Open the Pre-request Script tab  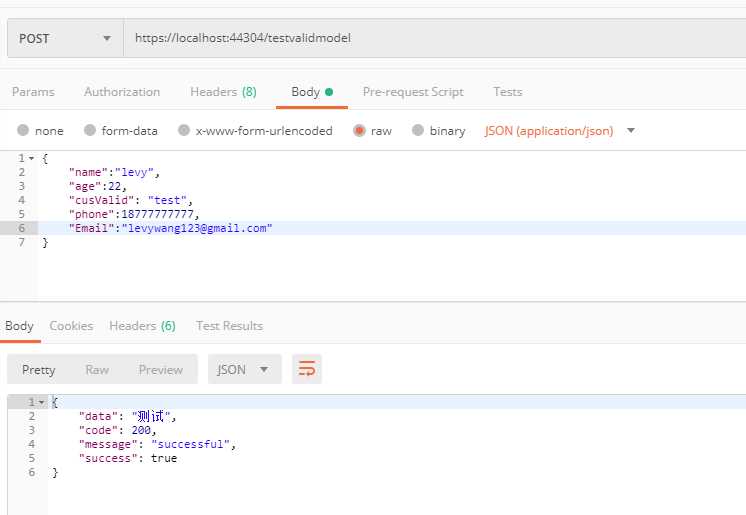(x=413, y=92)
